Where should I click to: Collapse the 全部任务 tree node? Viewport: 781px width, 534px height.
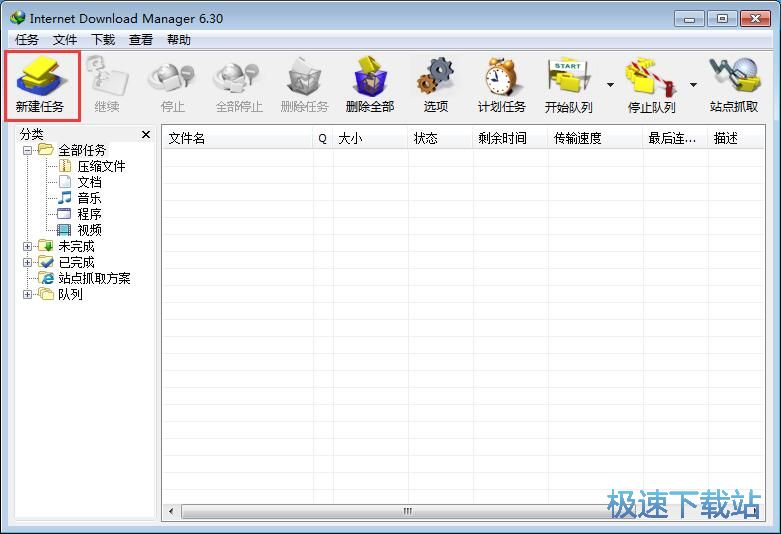click(27, 150)
